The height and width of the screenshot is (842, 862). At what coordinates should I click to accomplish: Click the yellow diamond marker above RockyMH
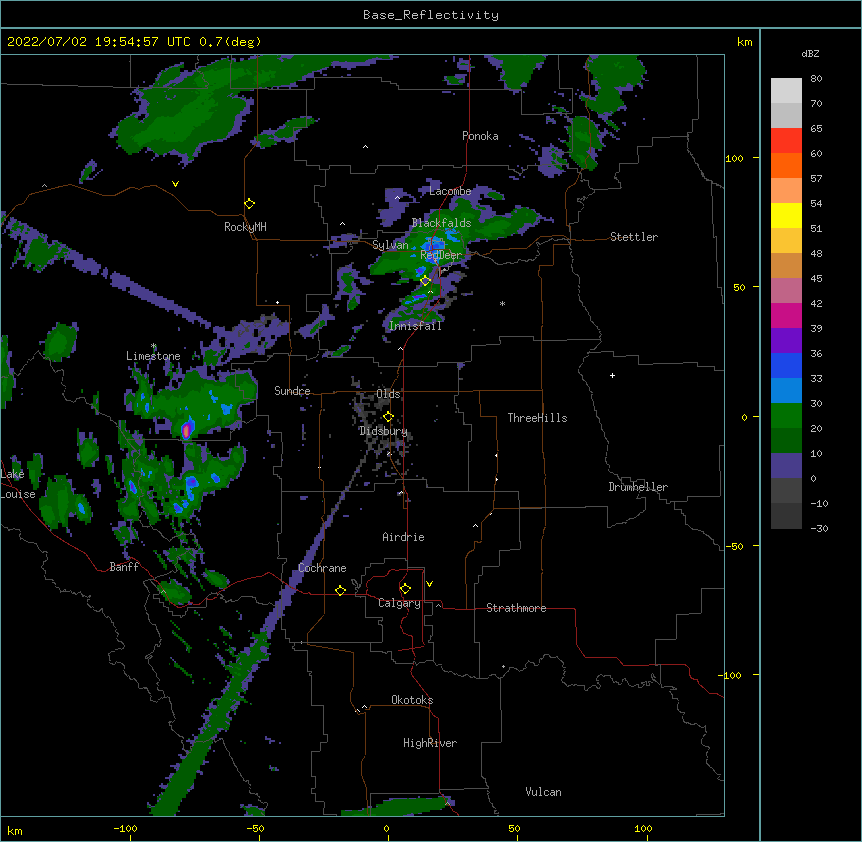click(x=249, y=204)
